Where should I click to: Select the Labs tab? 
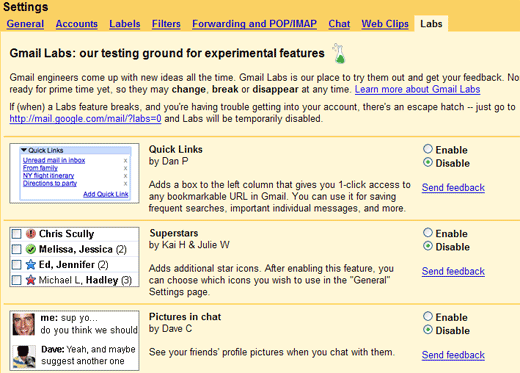(x=431, y=24)
